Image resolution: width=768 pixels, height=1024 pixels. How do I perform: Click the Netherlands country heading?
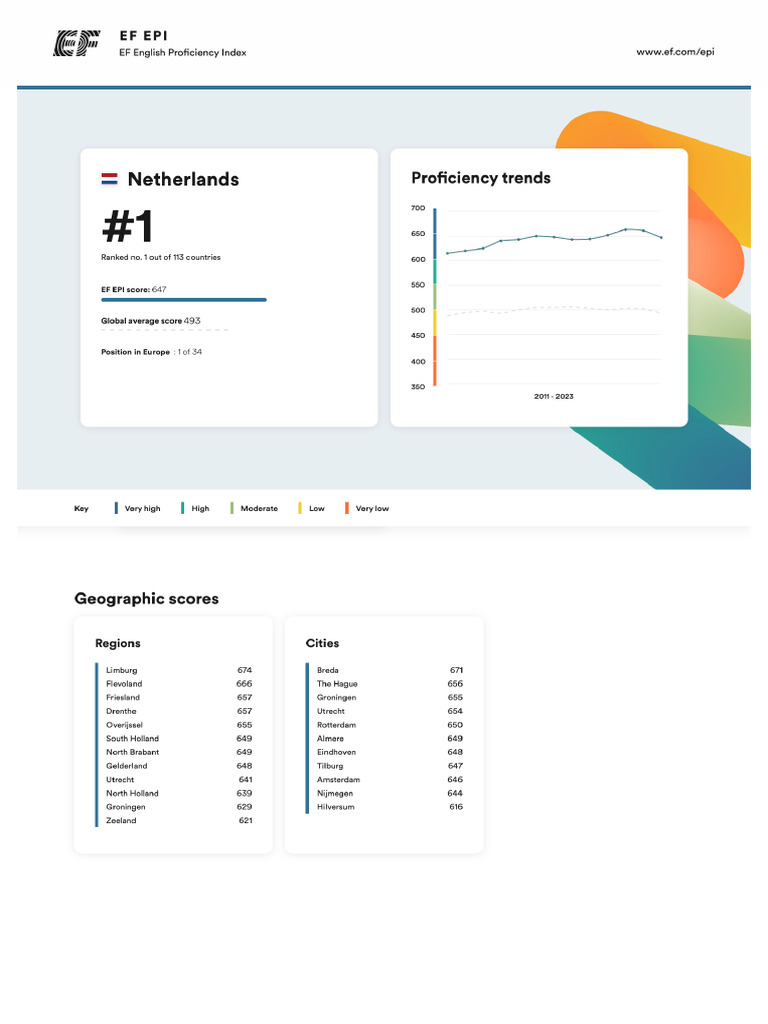183,180
